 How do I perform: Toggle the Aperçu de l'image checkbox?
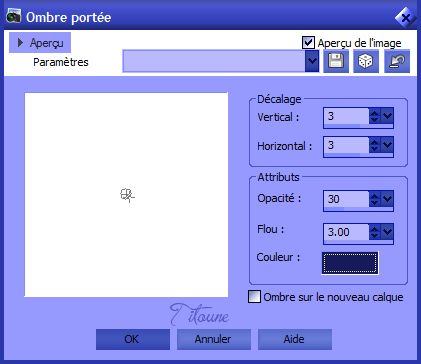[308, 43]
